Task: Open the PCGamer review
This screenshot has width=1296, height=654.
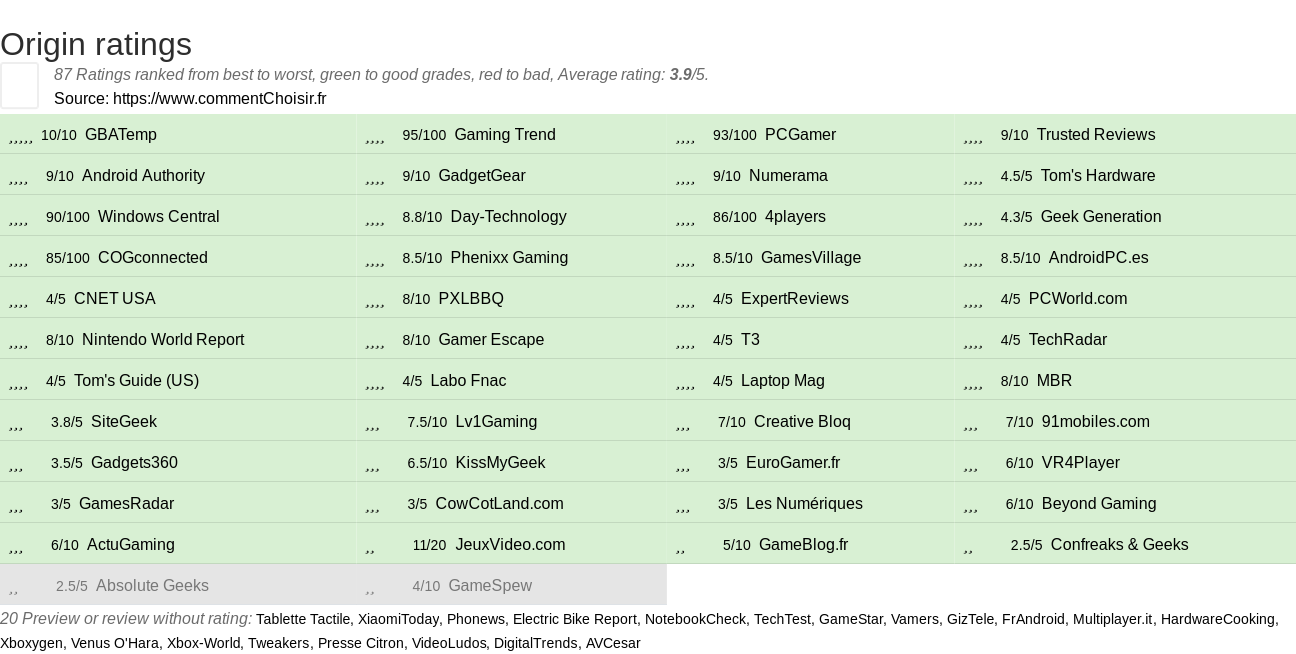Action: click(x=800, y=135)
